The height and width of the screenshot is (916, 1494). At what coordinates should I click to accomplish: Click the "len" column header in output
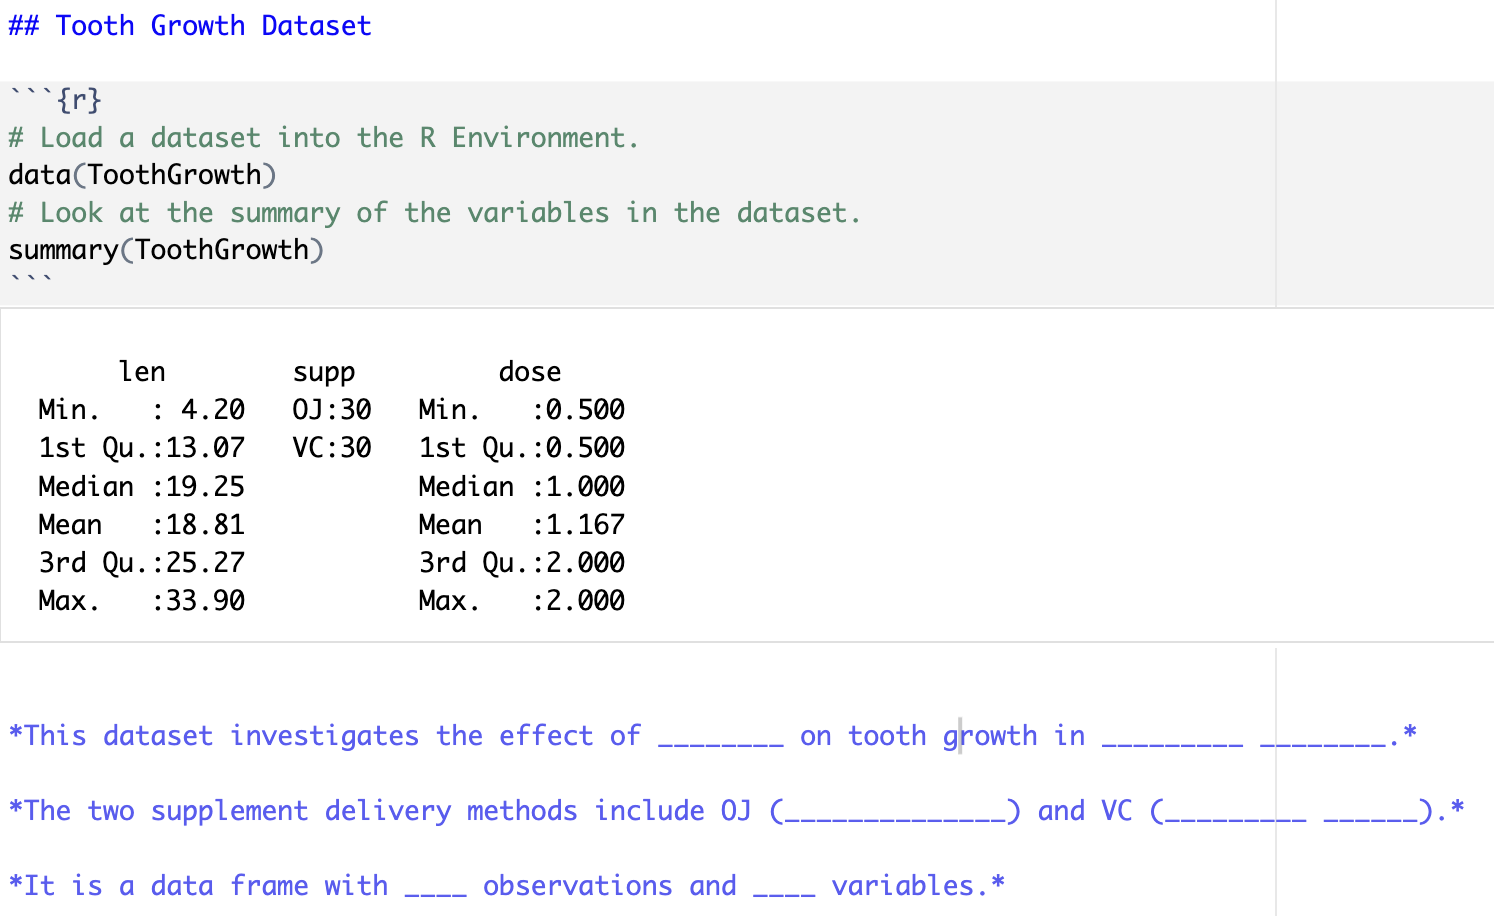pos(142,372)
